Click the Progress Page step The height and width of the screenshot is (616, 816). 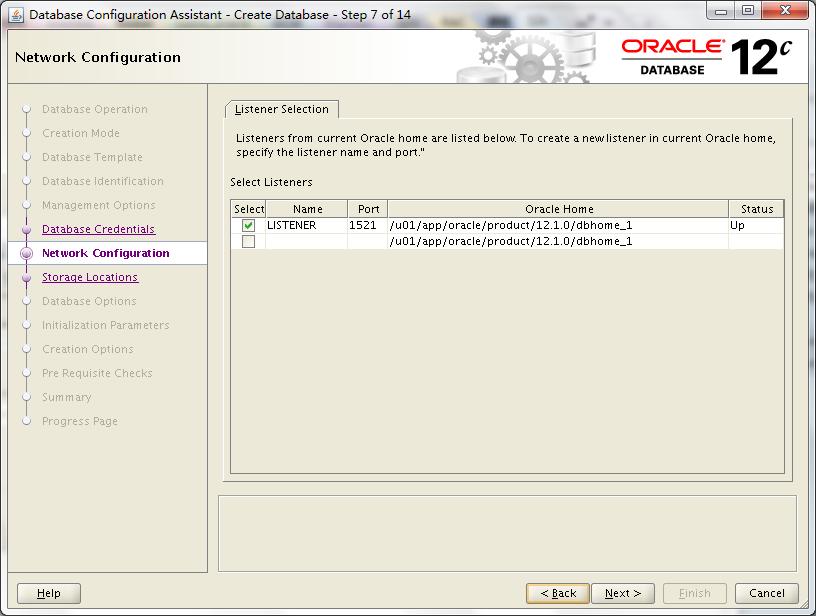coord(80,421)
